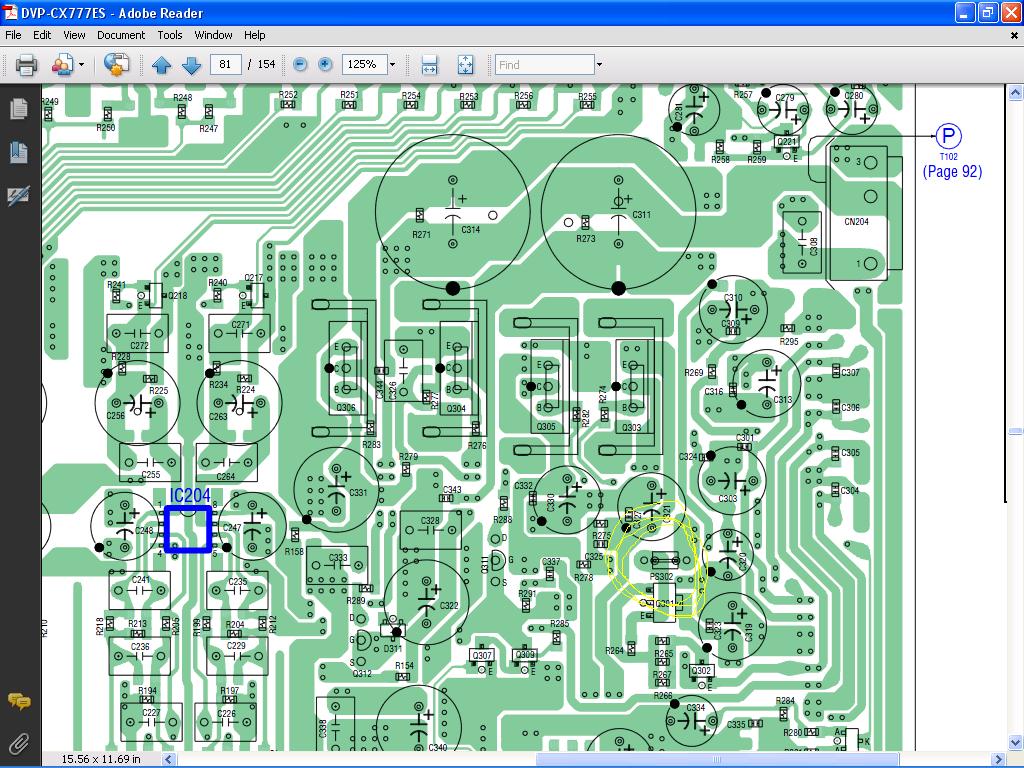
Task: Click the R271 resistor label
Action: coord(421,234)
